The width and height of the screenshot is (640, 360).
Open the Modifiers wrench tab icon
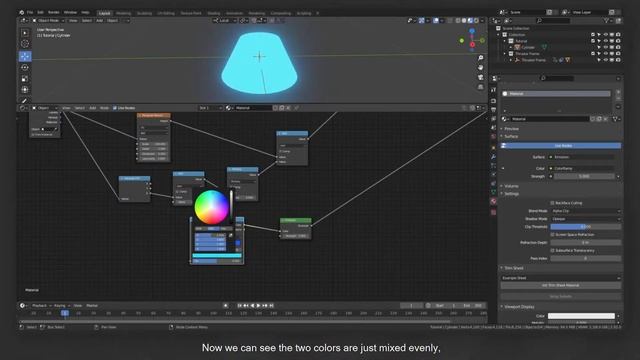click(x=493, y=156)
